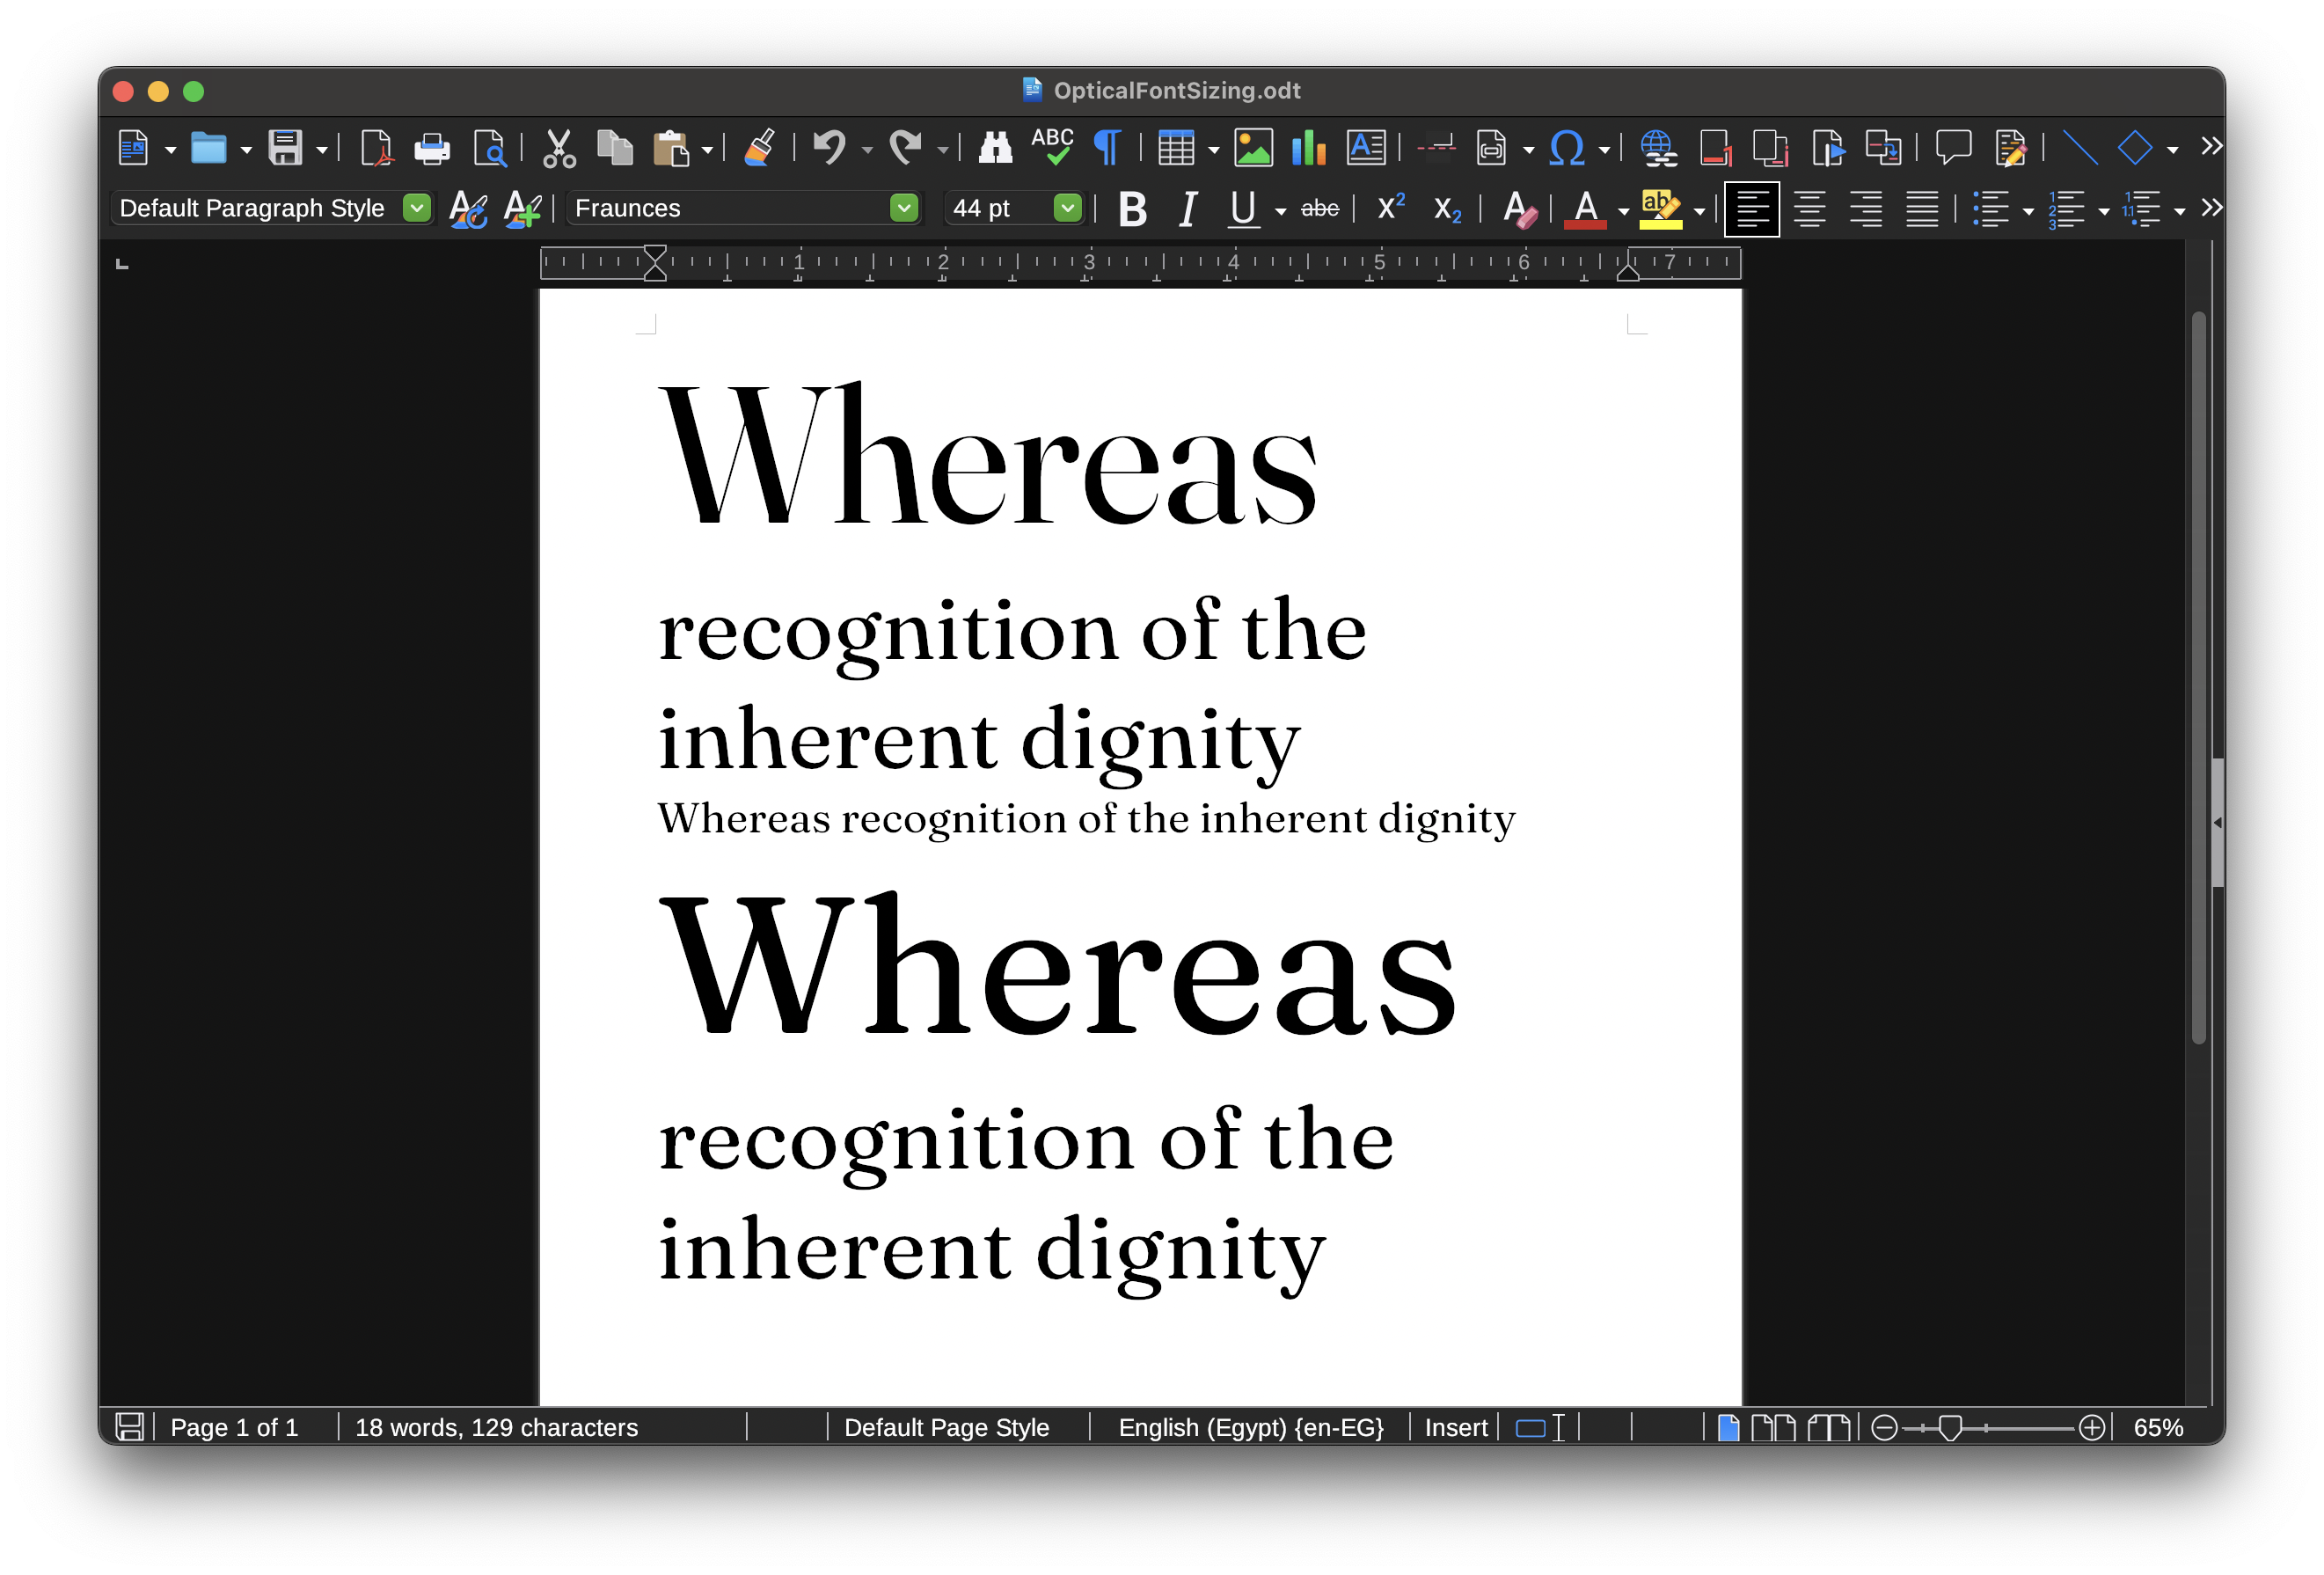Toggle bold formatting
Viewport: 2324px width, 1575px height.
click(x=1132, y=209)
